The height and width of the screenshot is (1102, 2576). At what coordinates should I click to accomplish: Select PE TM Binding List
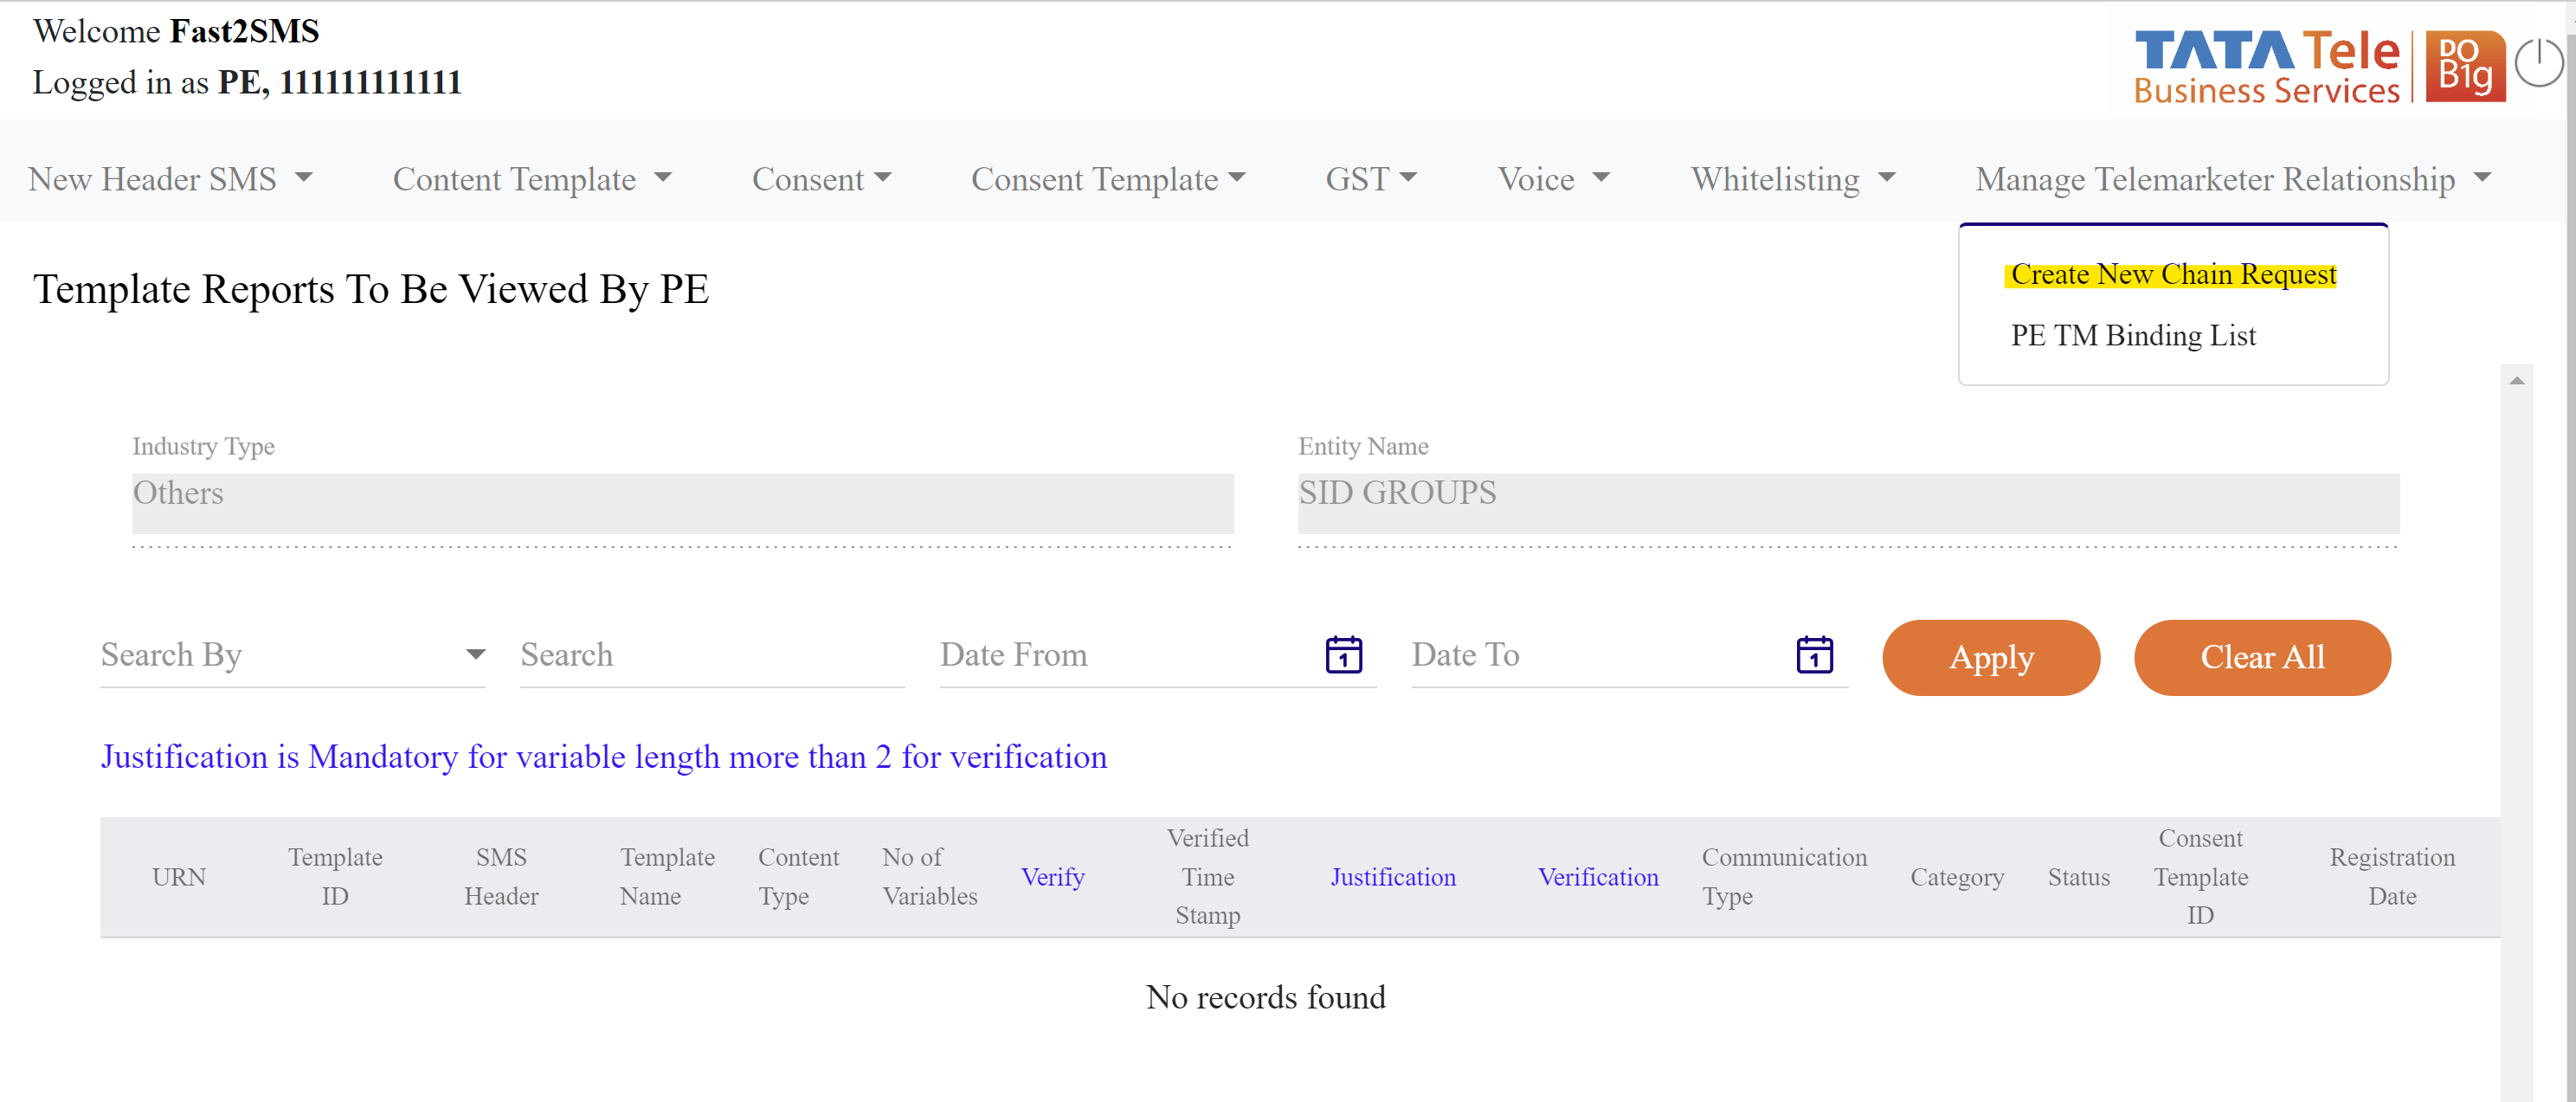2132,336
